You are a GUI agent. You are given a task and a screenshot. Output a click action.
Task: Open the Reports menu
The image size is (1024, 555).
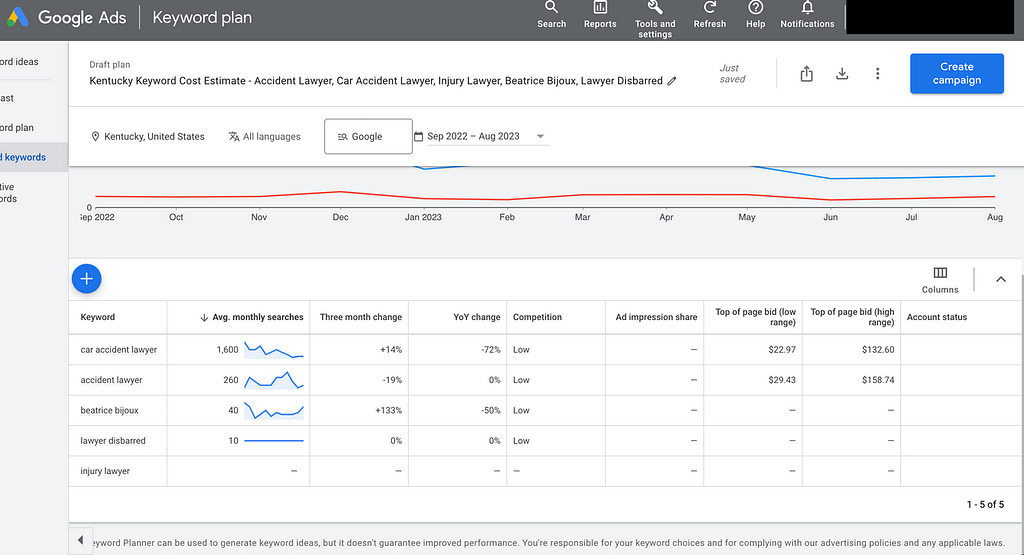[x=600, y=15]
